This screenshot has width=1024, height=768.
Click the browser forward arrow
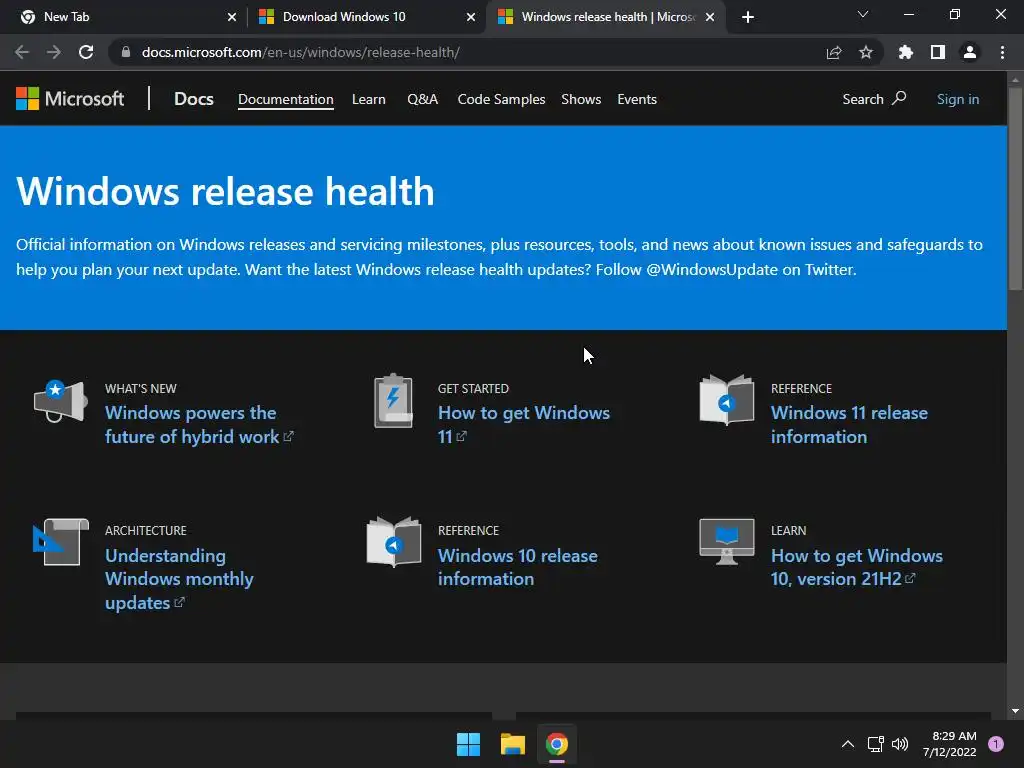pos(54,52)
